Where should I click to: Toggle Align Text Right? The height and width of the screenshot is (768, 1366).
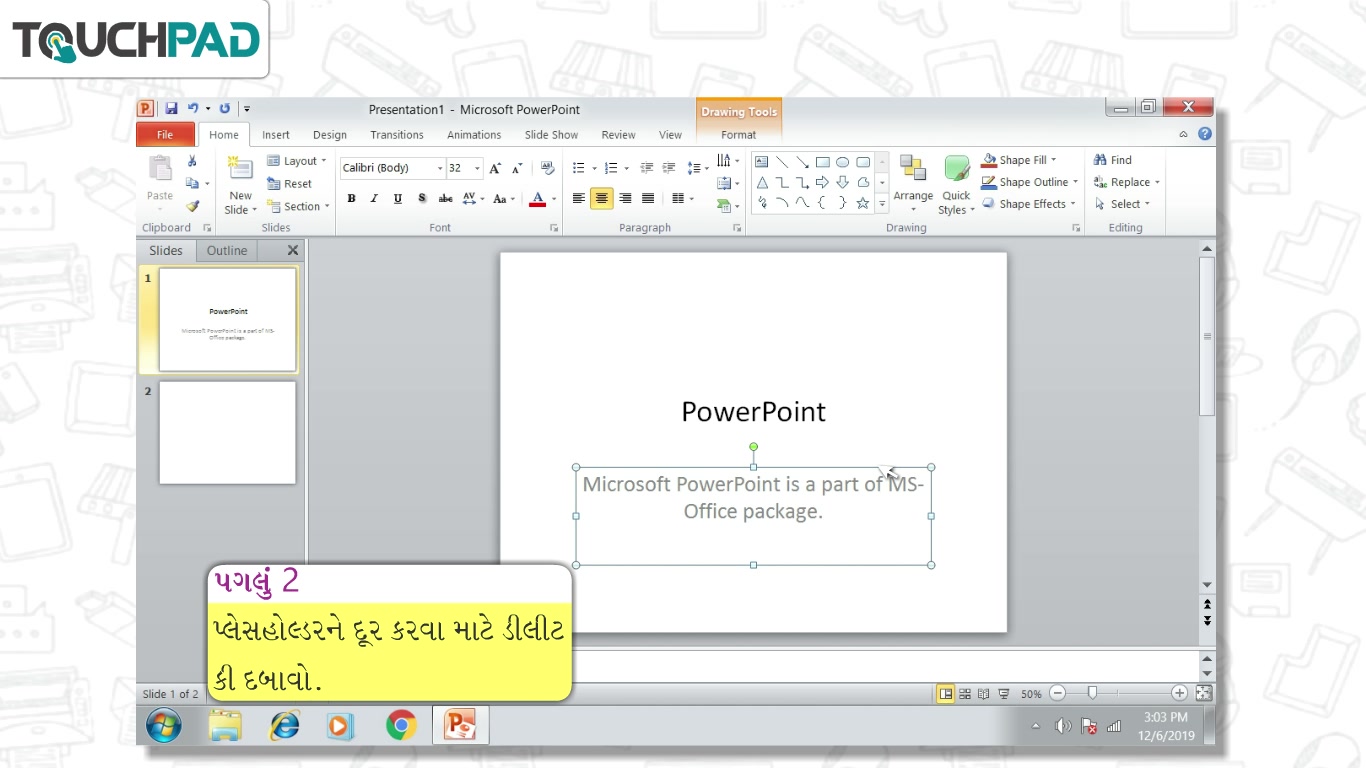click(625, 199)
